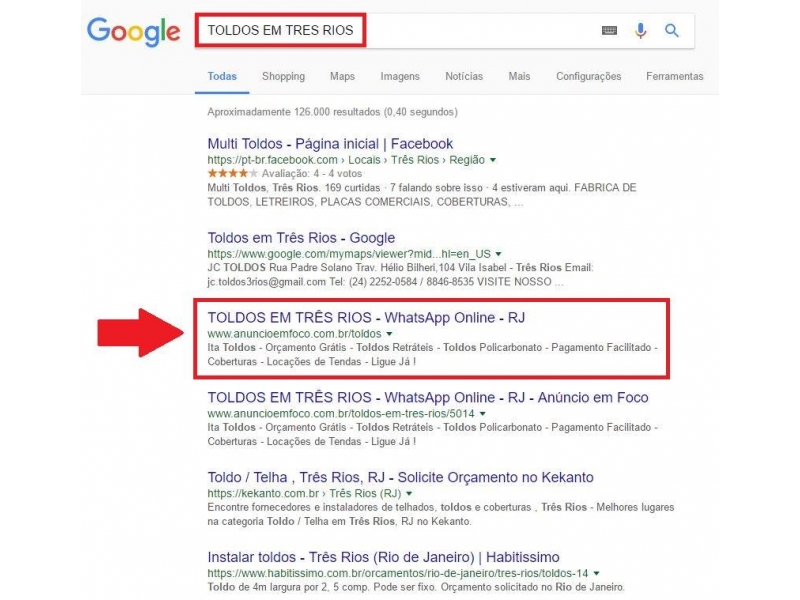Click the toldos-em-tres-rios/5014 URL text
The image size is (800, 600).
coord(341,413)
